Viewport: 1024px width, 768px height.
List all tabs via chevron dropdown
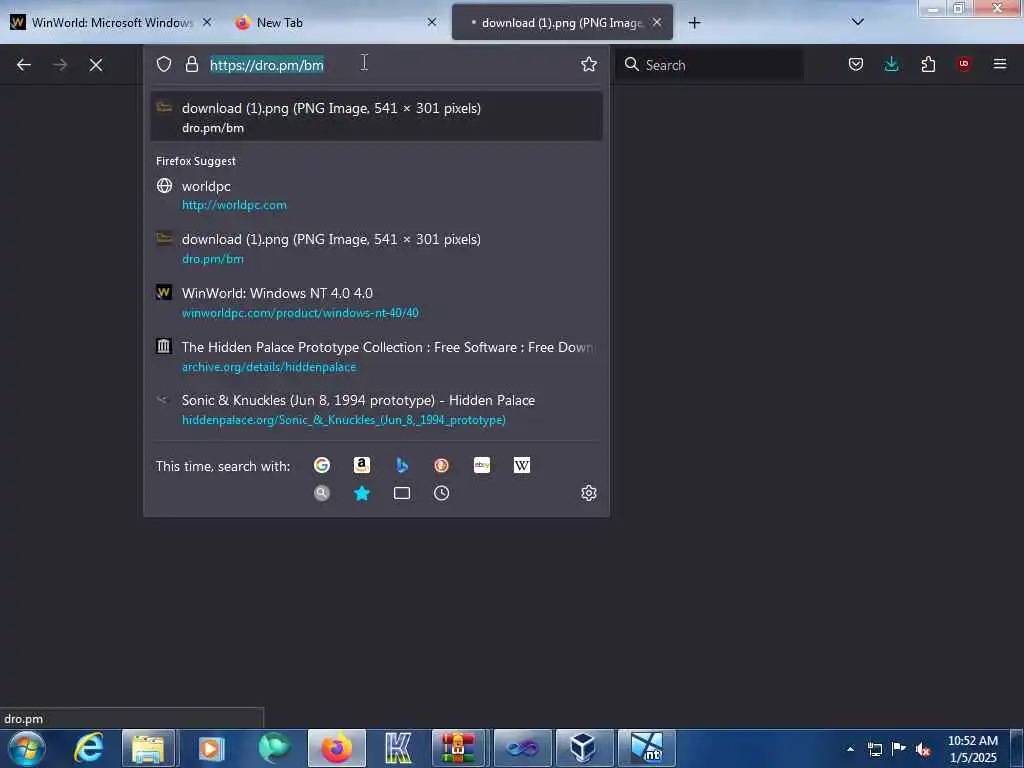click(858, 22)
